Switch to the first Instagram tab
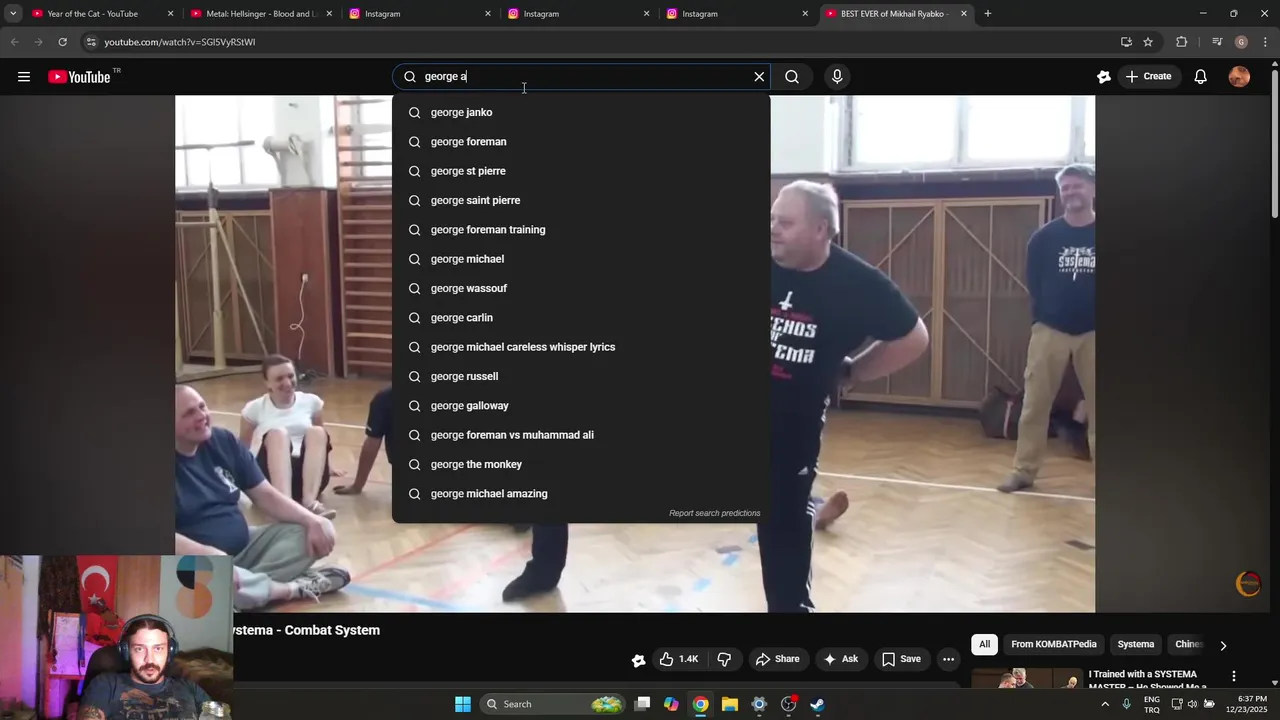Viewport: 1280px width, 720px height. [383, 14]
